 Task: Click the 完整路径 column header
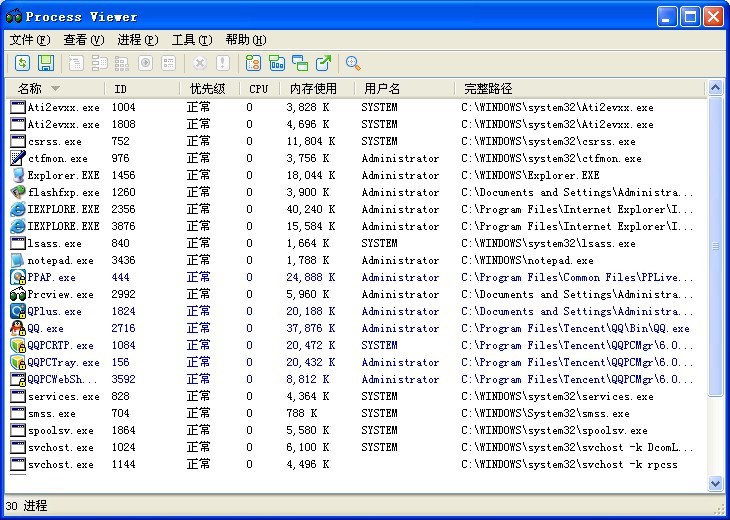pos(488,89)
